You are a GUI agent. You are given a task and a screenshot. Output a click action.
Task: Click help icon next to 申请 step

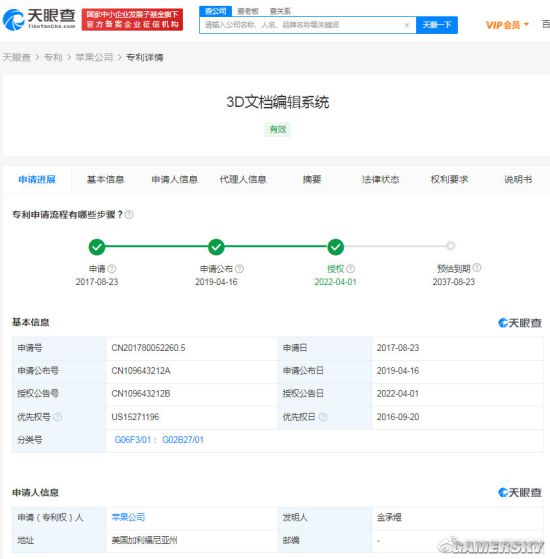click(112, 268)
